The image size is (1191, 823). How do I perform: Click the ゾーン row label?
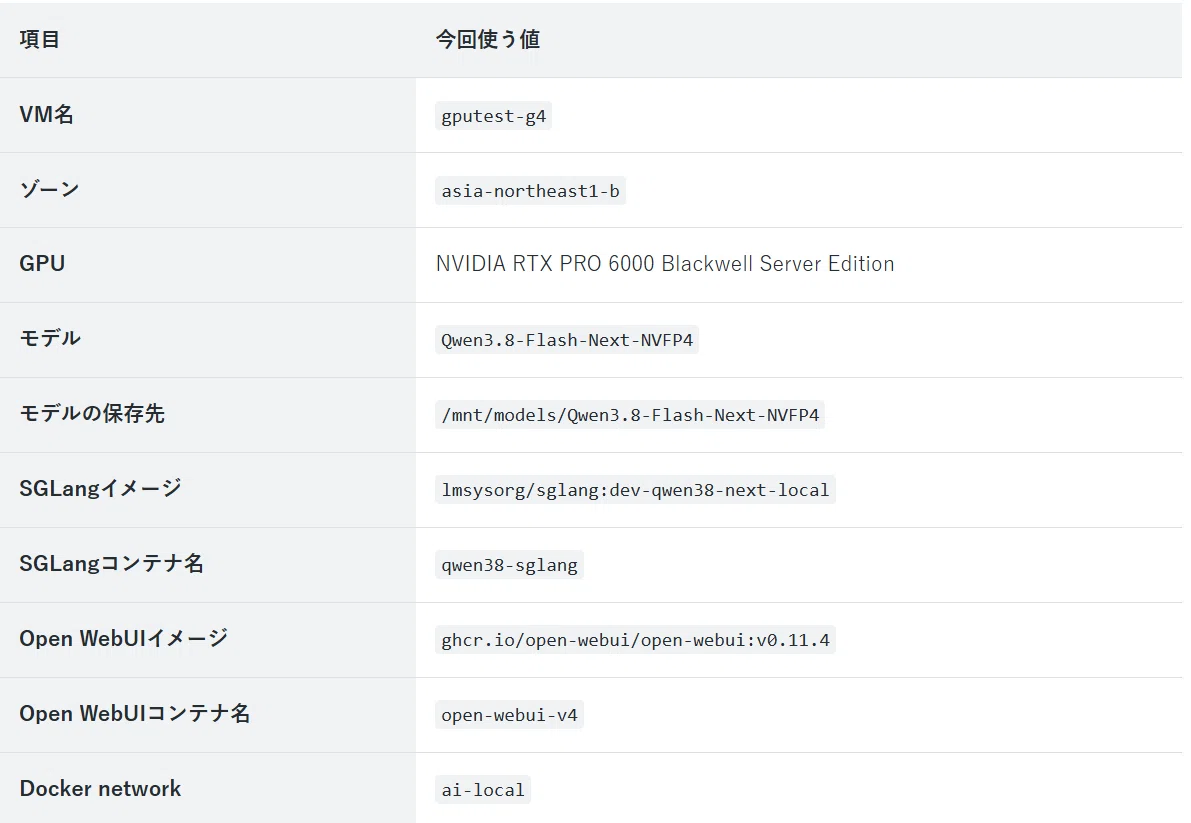click(49, 189)
